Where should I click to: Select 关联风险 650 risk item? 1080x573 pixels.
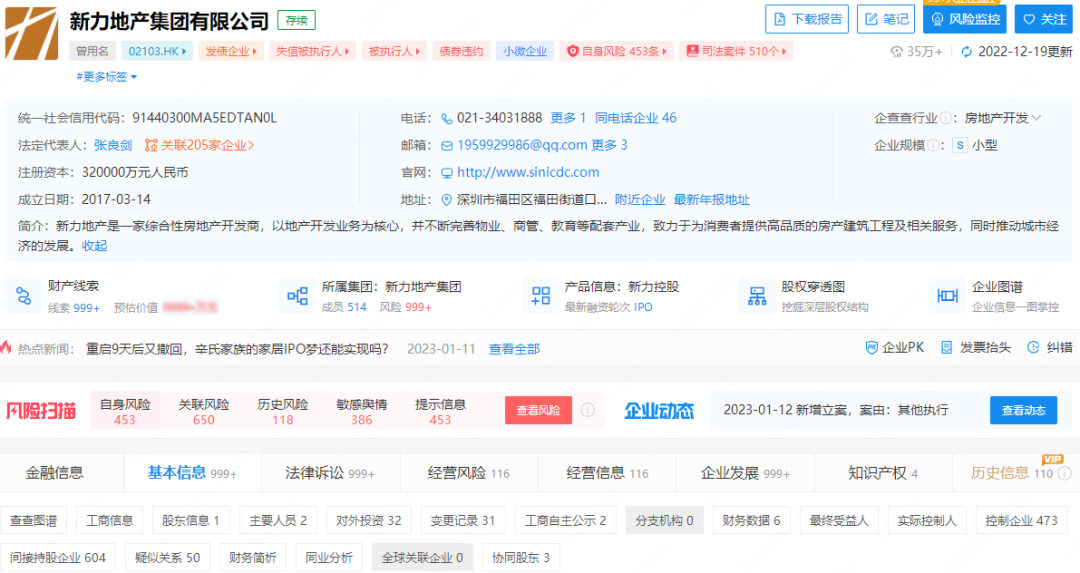click(204, 411)
